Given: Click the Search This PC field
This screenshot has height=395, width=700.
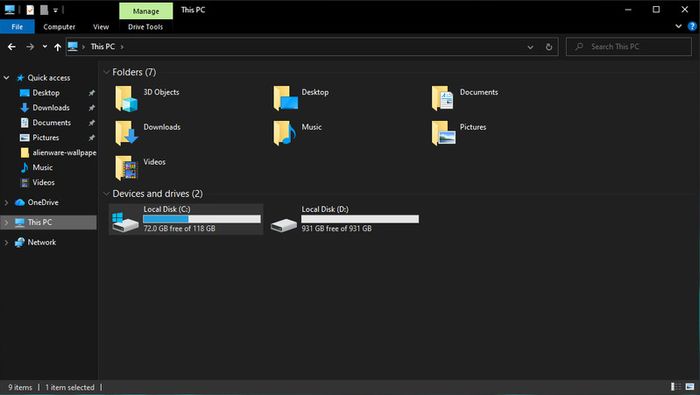Looking at the screenshot, I should [x=629, y=46].
